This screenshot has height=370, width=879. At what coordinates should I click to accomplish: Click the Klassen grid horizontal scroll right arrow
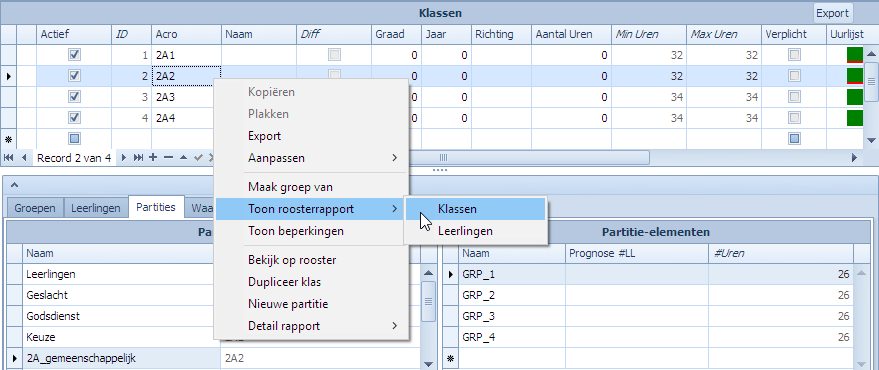(x=854, y=158)
